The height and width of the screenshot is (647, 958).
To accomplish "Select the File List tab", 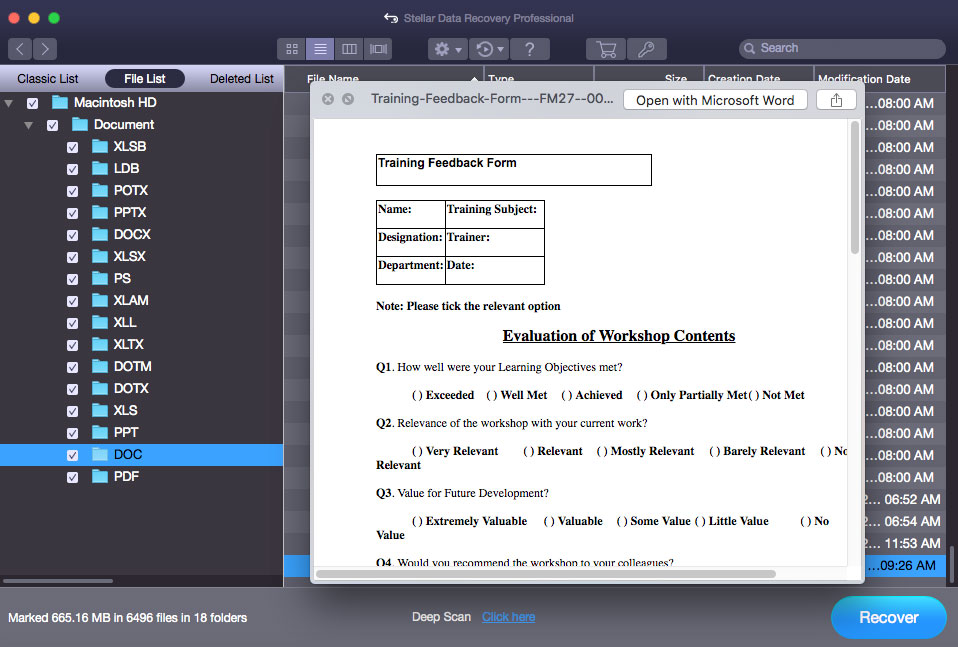I will click(145, 79).
